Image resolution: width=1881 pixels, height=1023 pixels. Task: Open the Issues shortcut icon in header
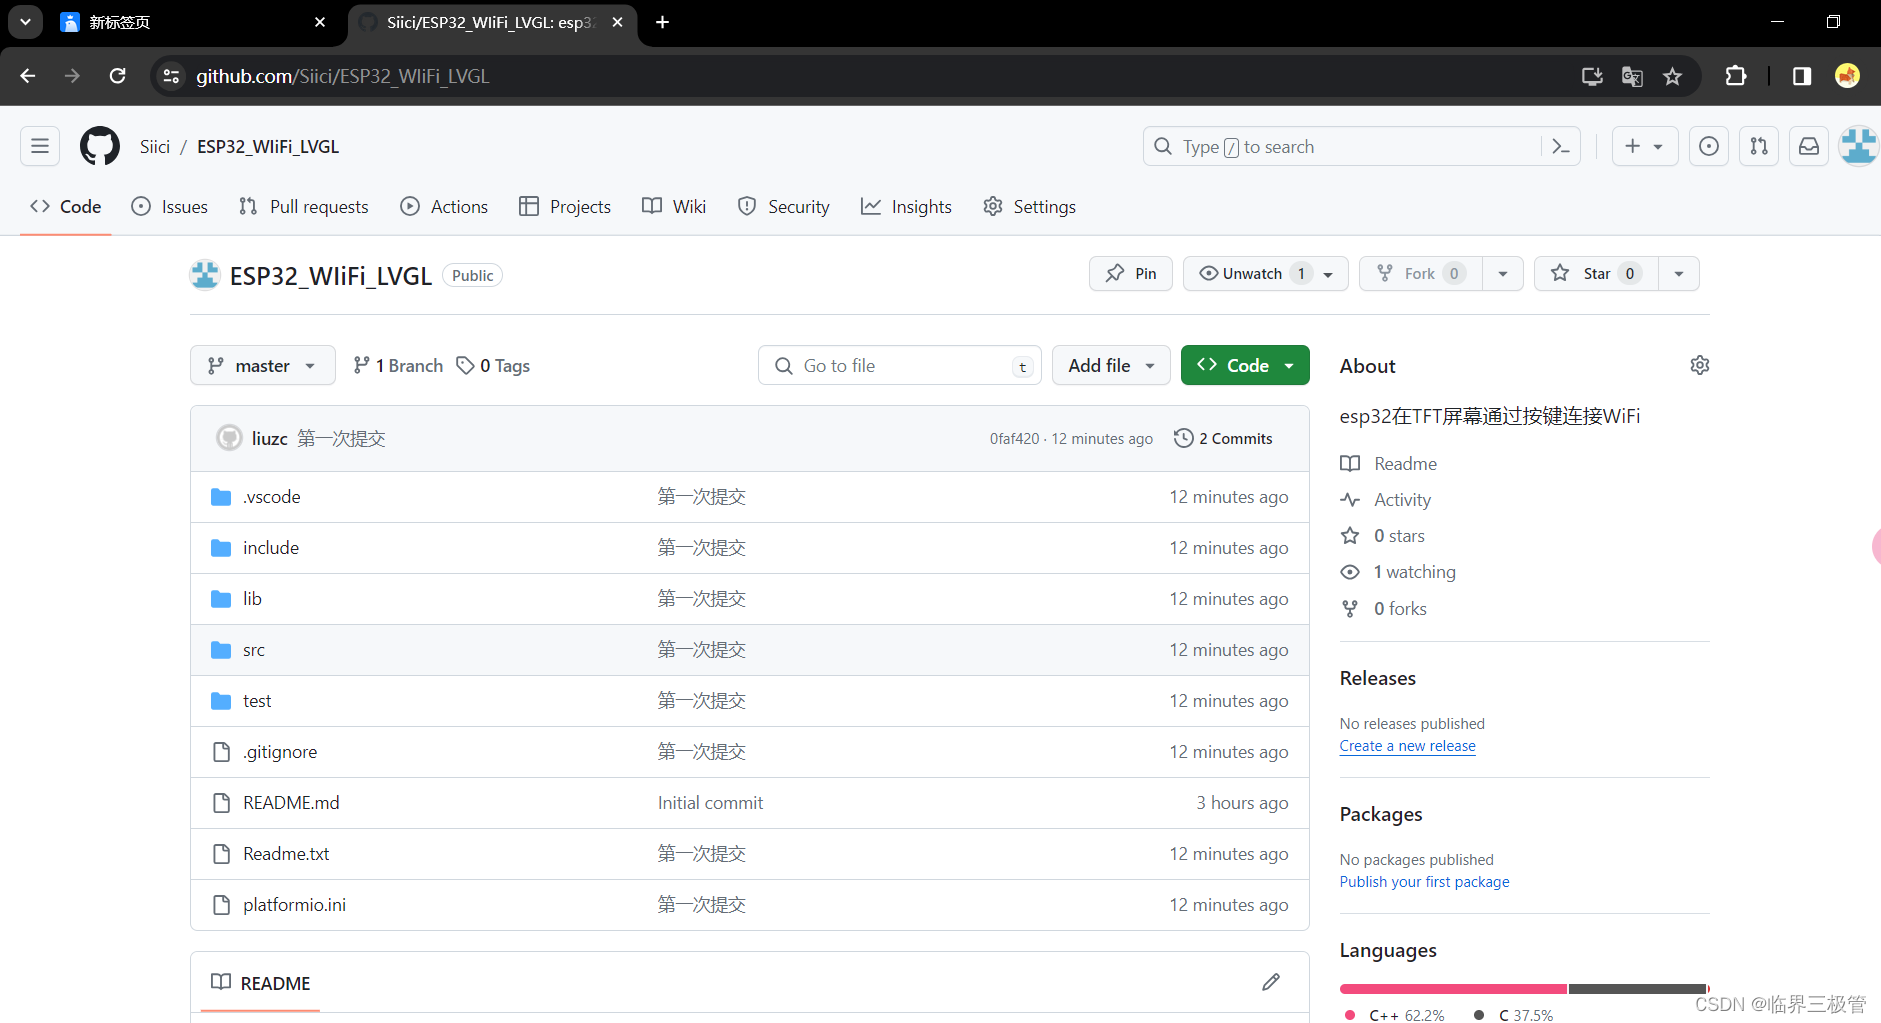click(x=1709, y=146)
